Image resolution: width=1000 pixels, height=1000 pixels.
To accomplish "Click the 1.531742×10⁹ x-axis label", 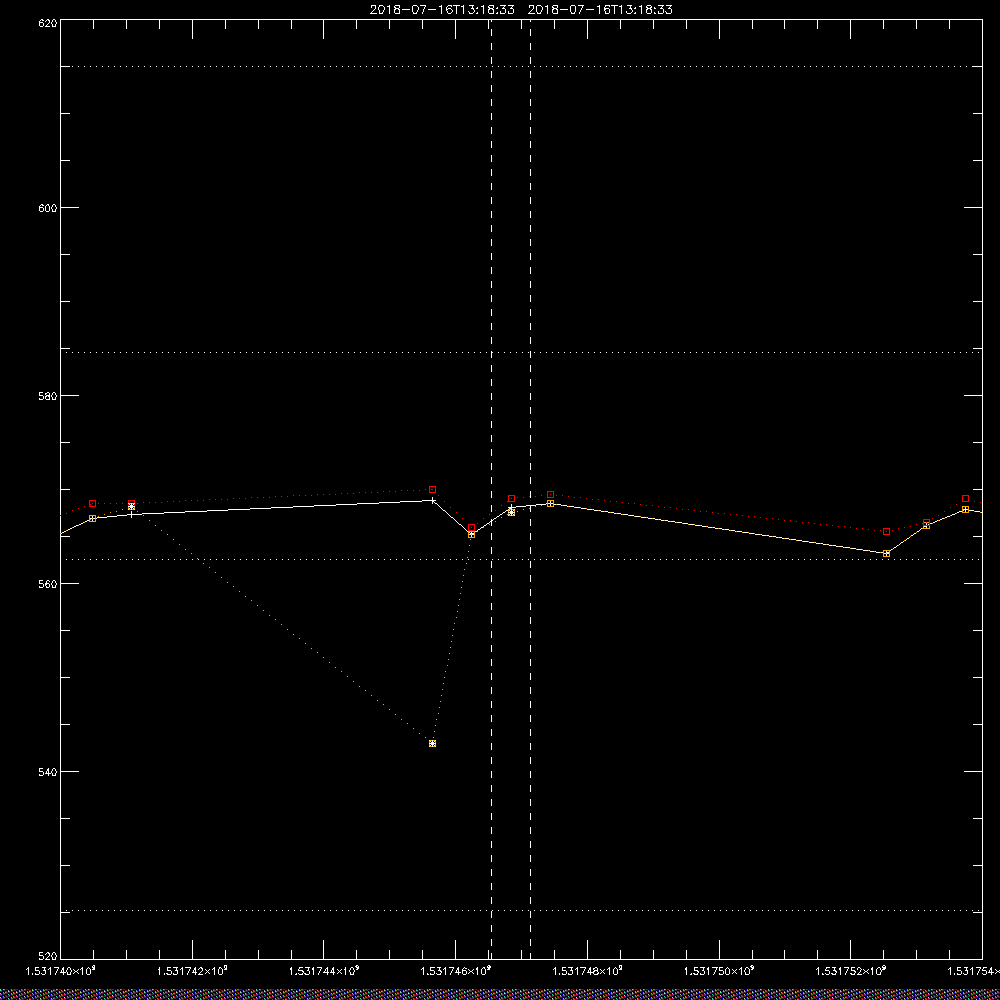I will tap(193, 971).
